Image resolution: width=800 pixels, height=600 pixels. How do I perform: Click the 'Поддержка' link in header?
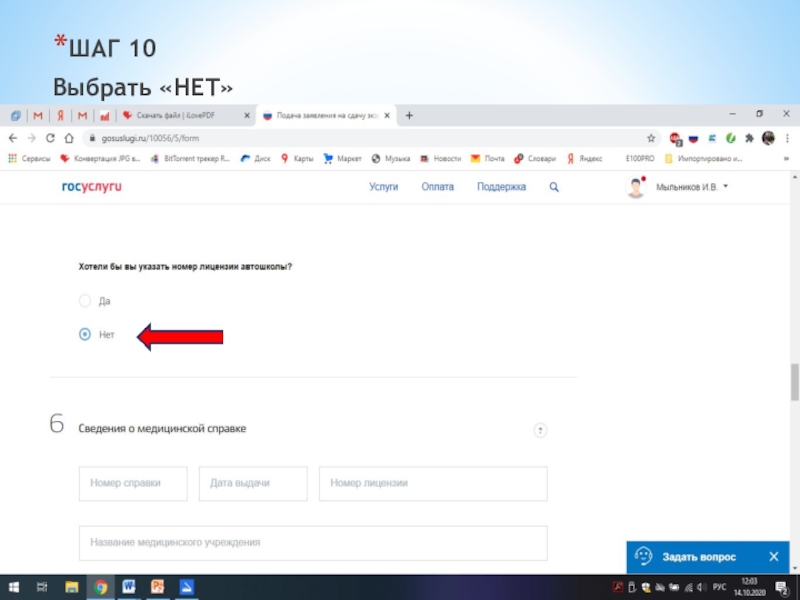(x=501, y=187)
